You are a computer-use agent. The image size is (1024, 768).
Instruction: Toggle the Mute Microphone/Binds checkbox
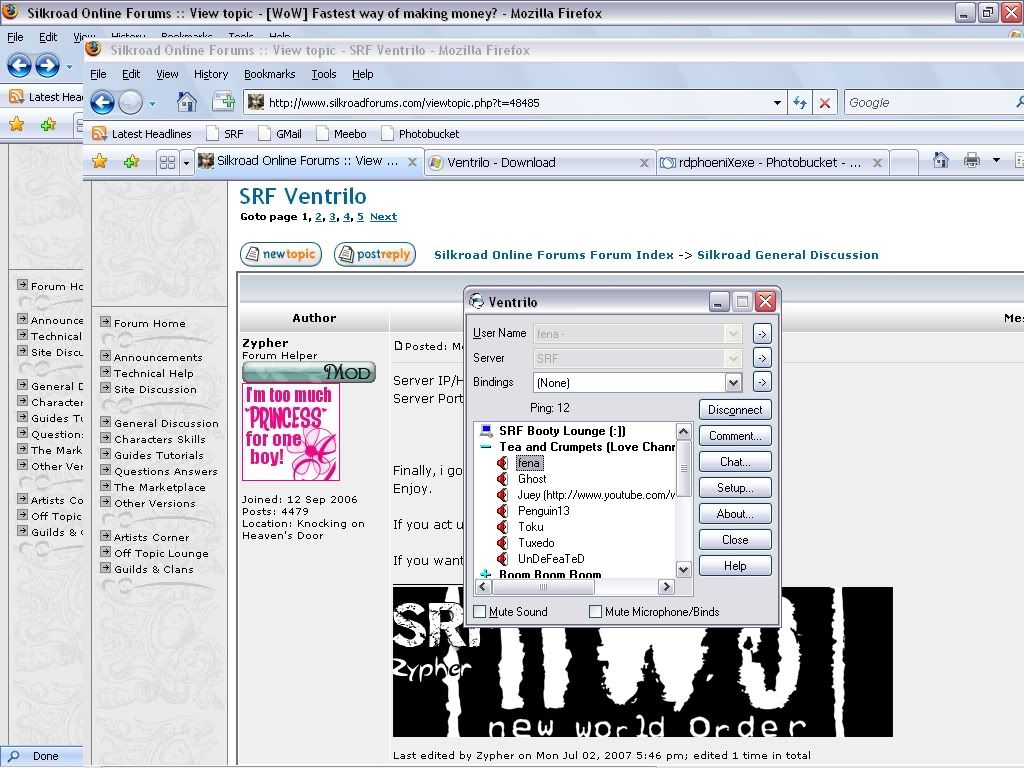tap(595, 612)
